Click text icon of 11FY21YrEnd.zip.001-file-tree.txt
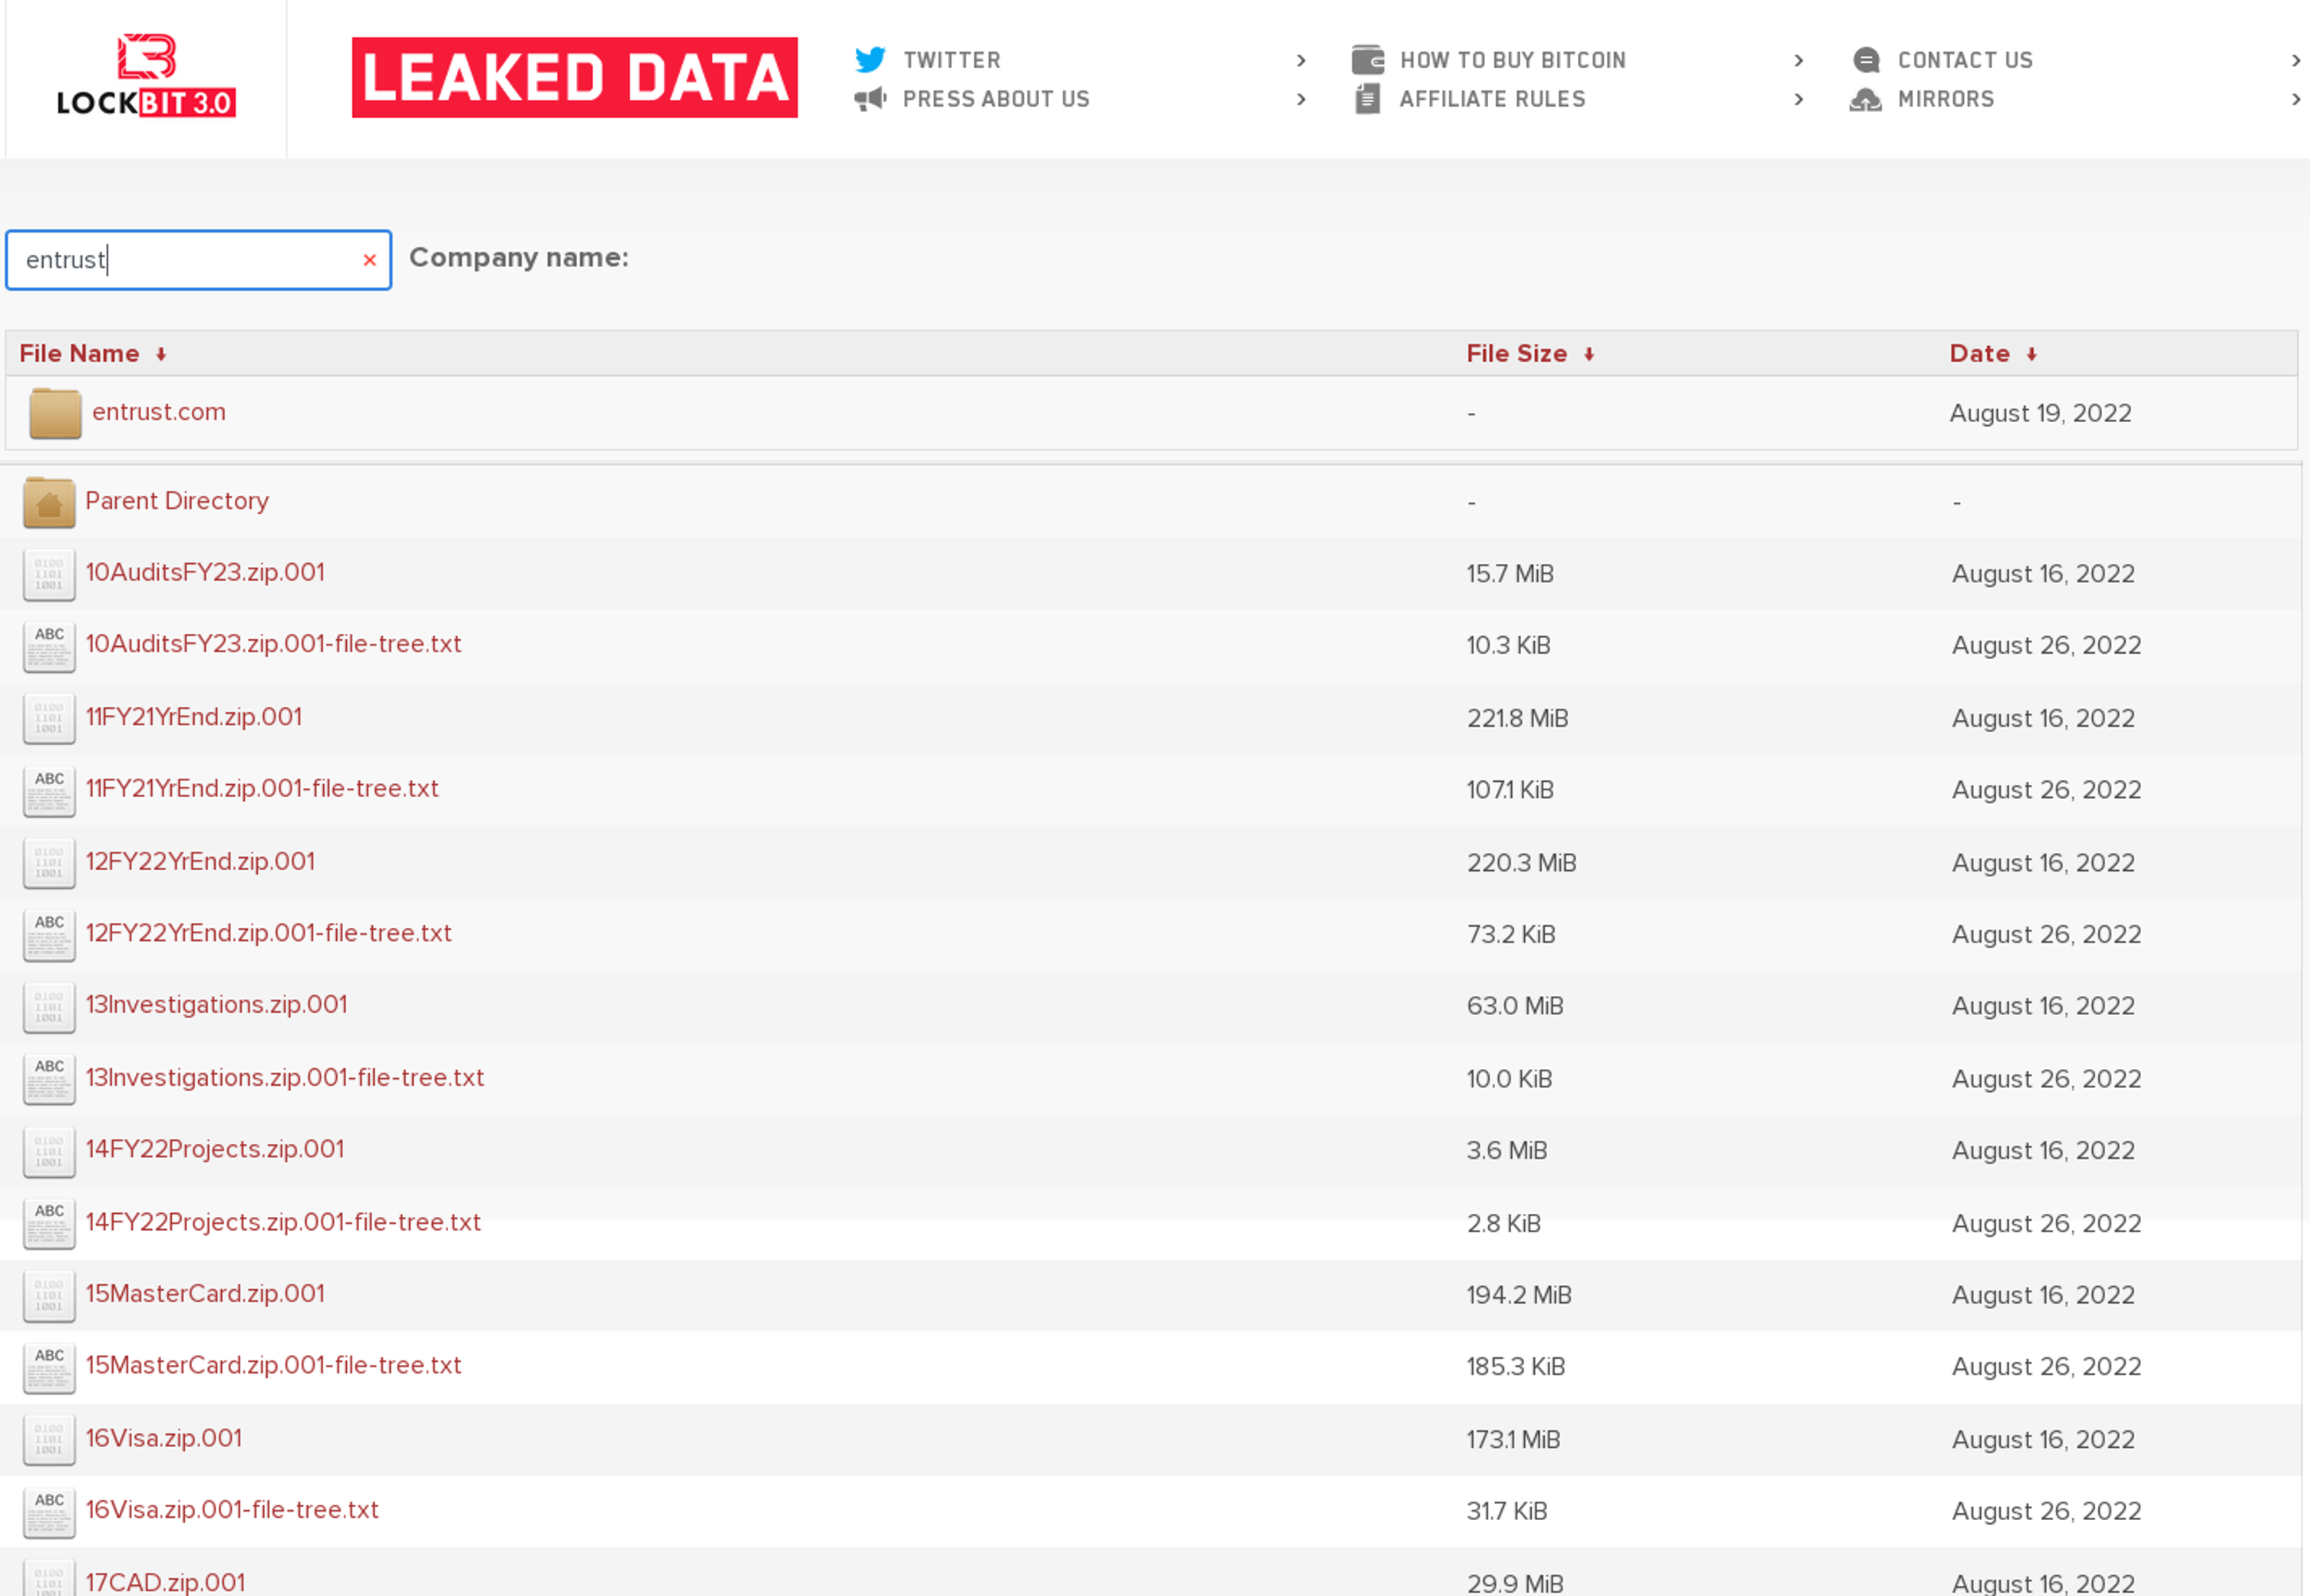 click(49, 791)
